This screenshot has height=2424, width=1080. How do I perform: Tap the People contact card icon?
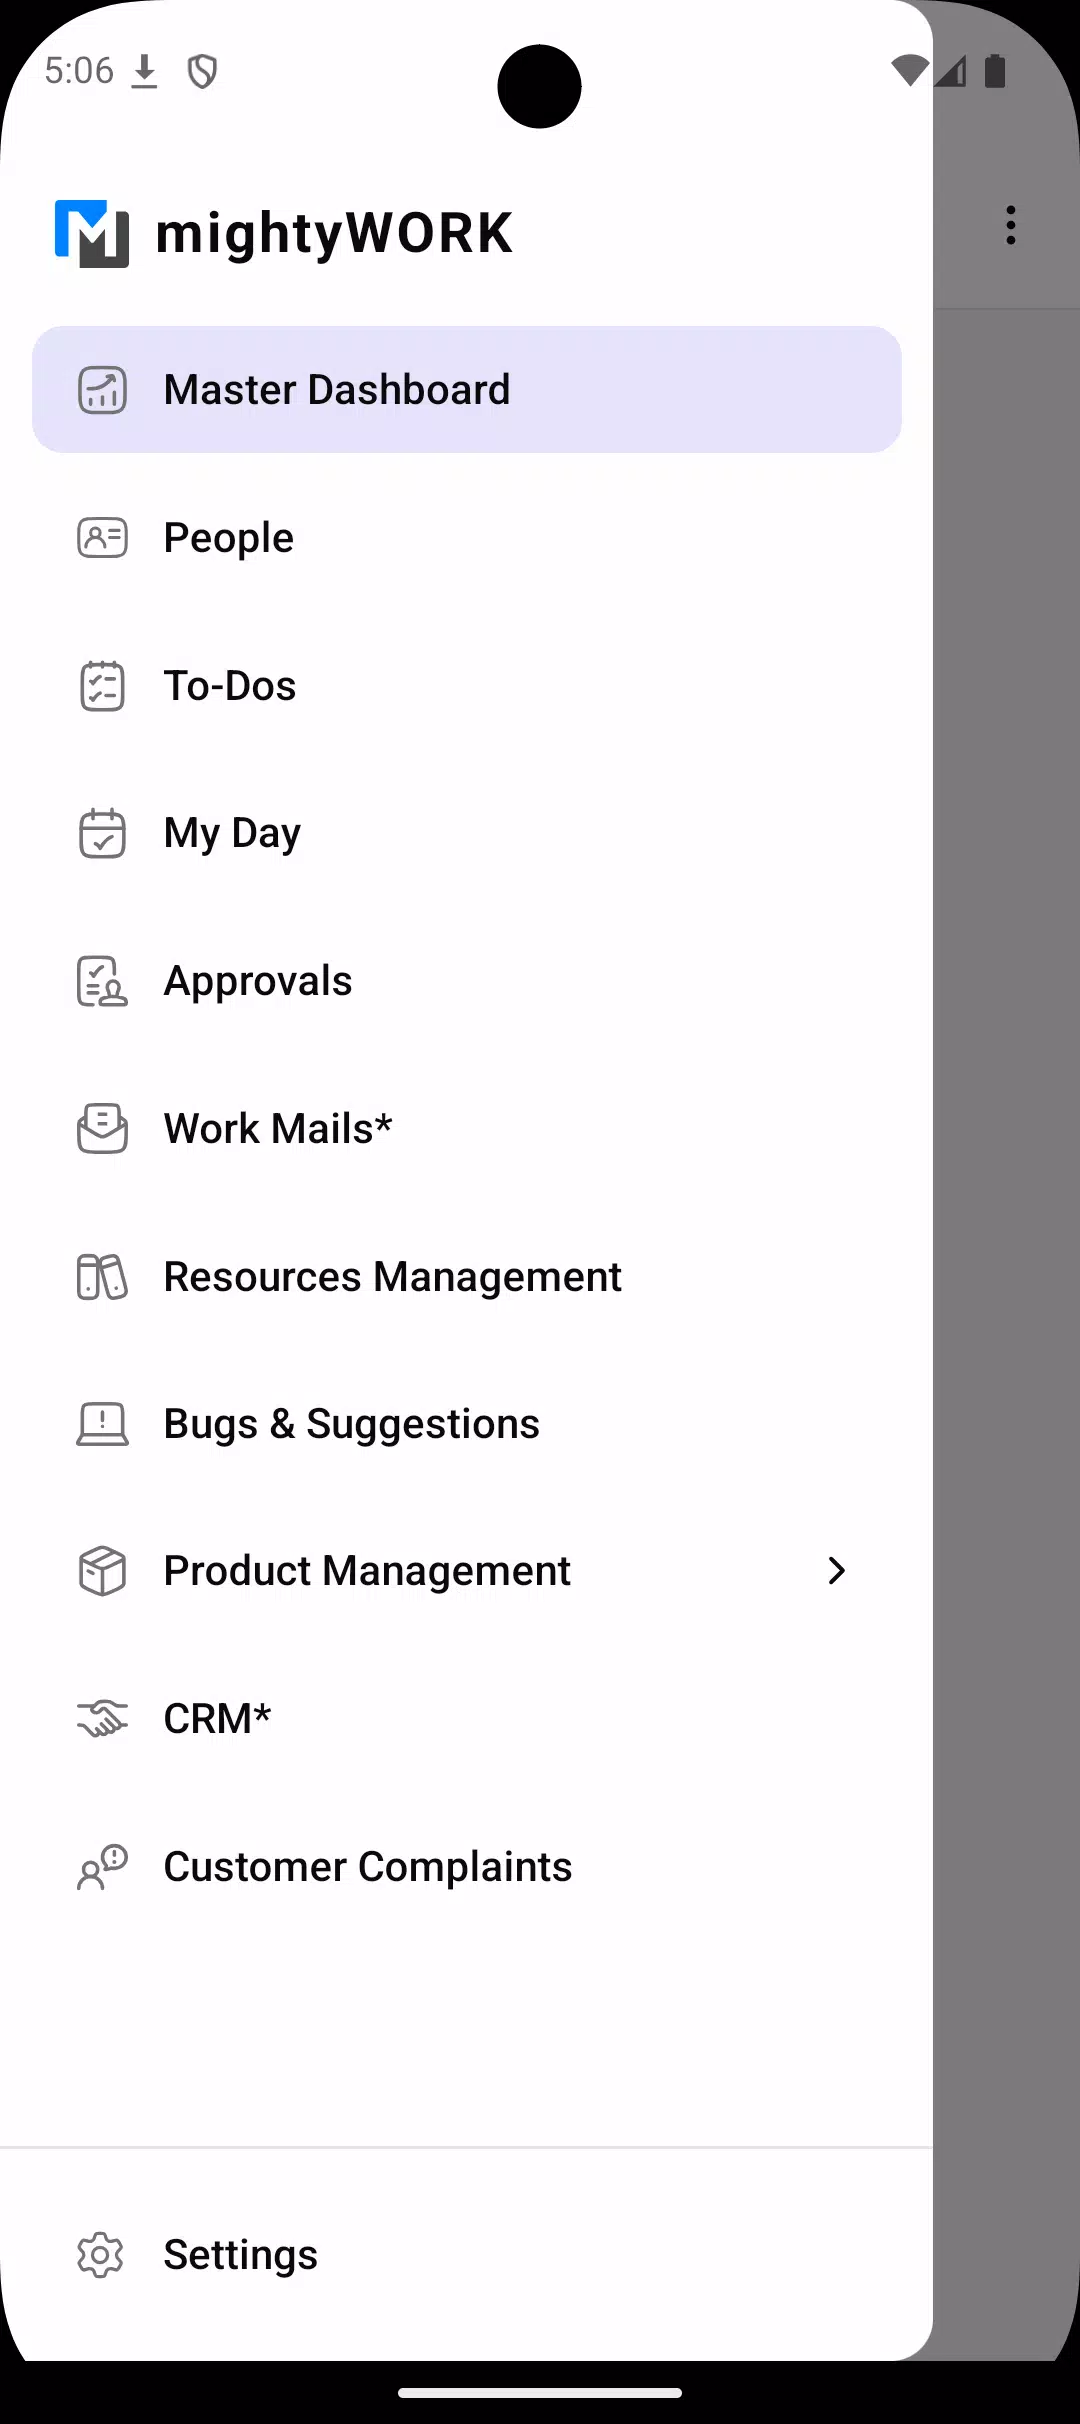pyautogui.click(x=102, y=538)
